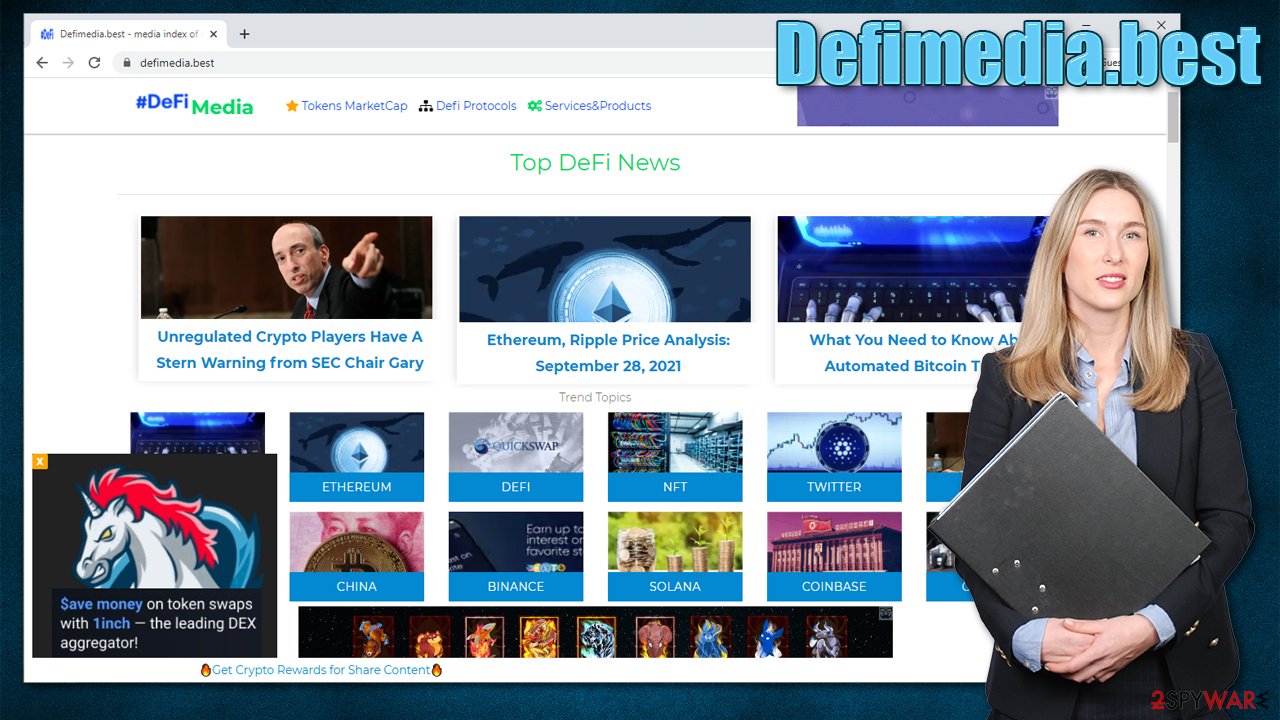Click the 1inch unicorn ad image
This screenshot has height=720, width=1280.
point(155,525)
